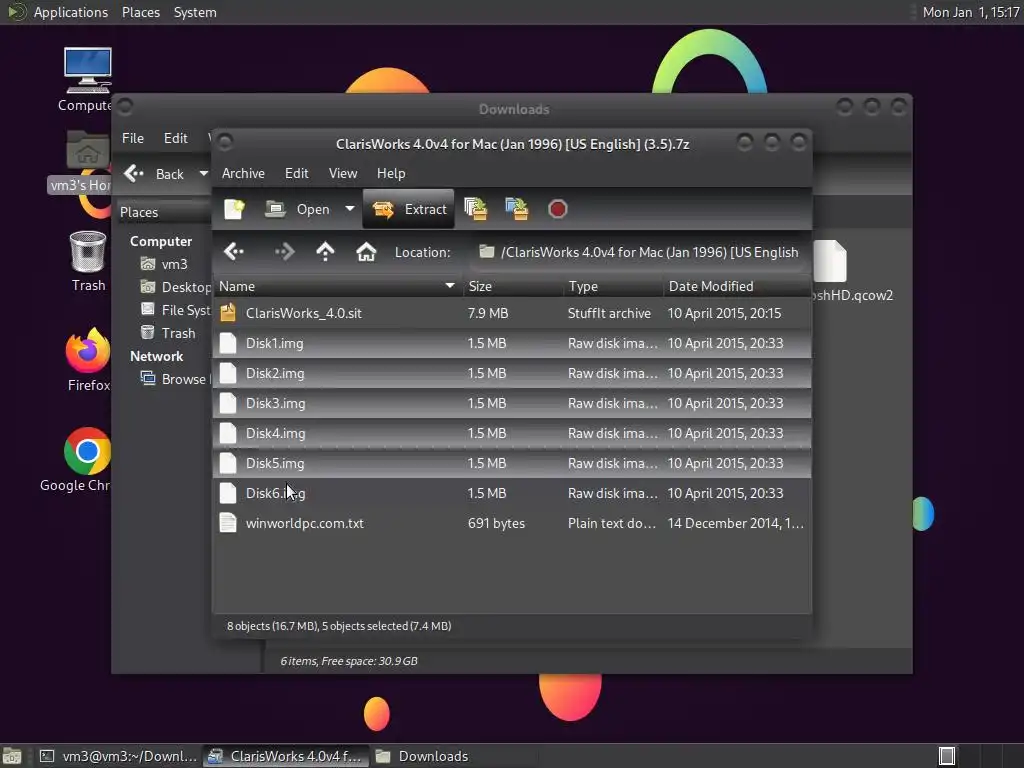
Task: Select Trash in Downloads sidebar
Action: pos(168,333)
